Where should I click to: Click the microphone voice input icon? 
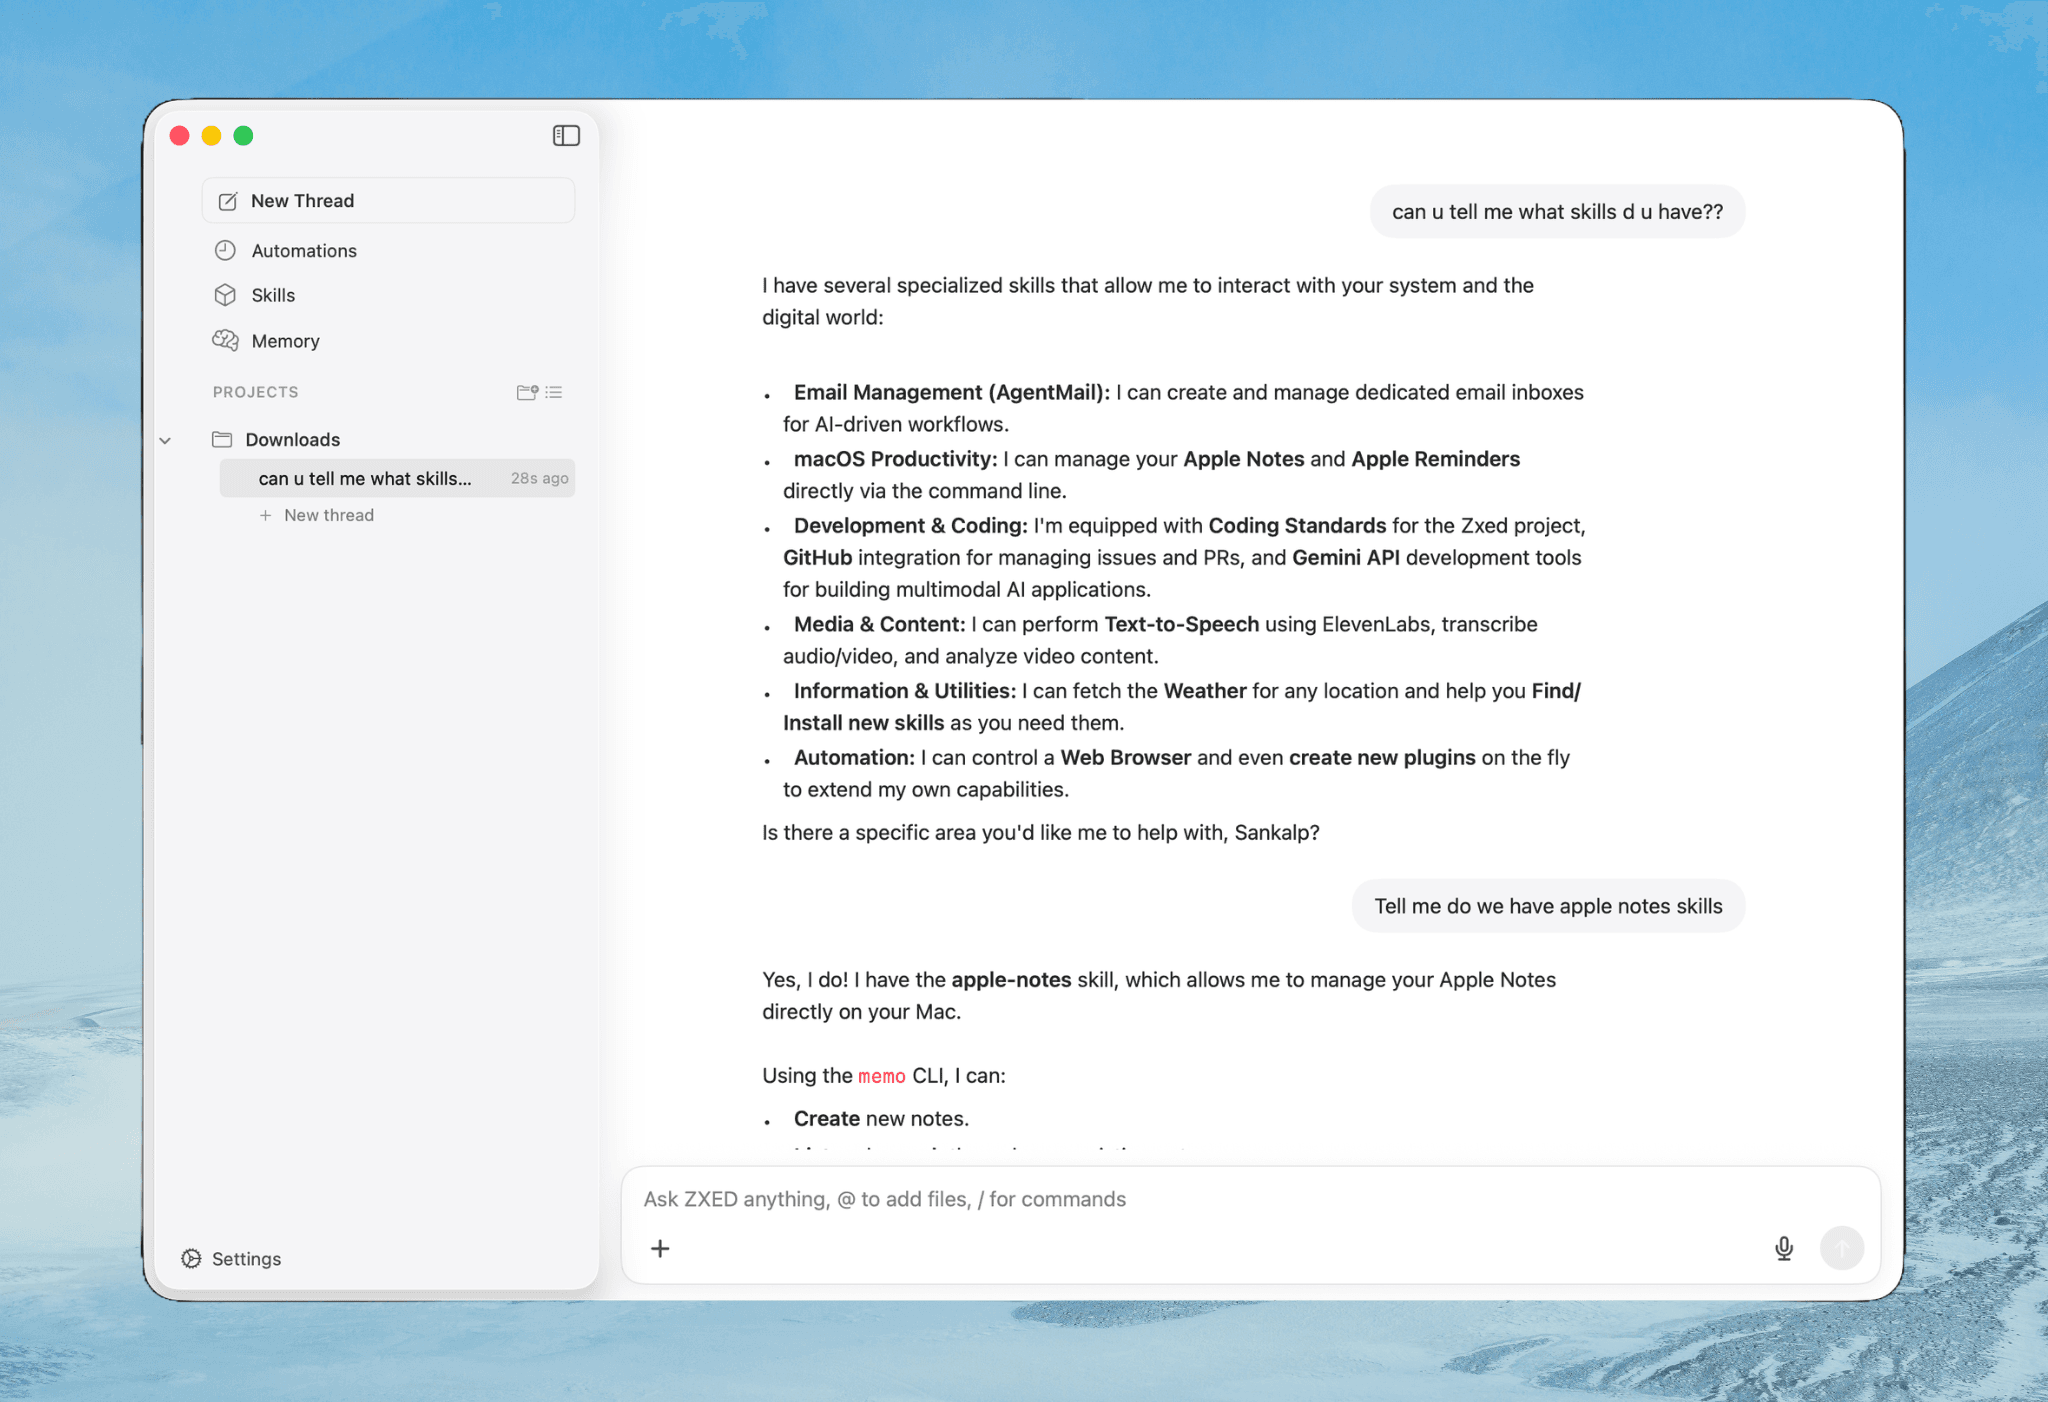(x=1783, y=1248)
